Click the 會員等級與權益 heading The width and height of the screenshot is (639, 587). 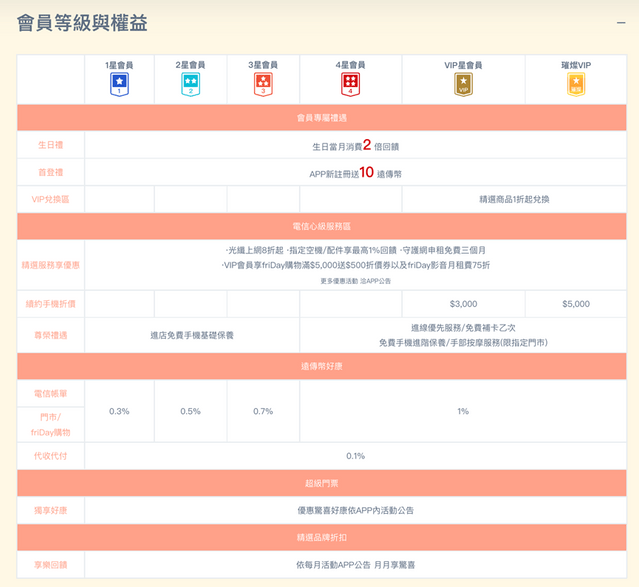82,23
